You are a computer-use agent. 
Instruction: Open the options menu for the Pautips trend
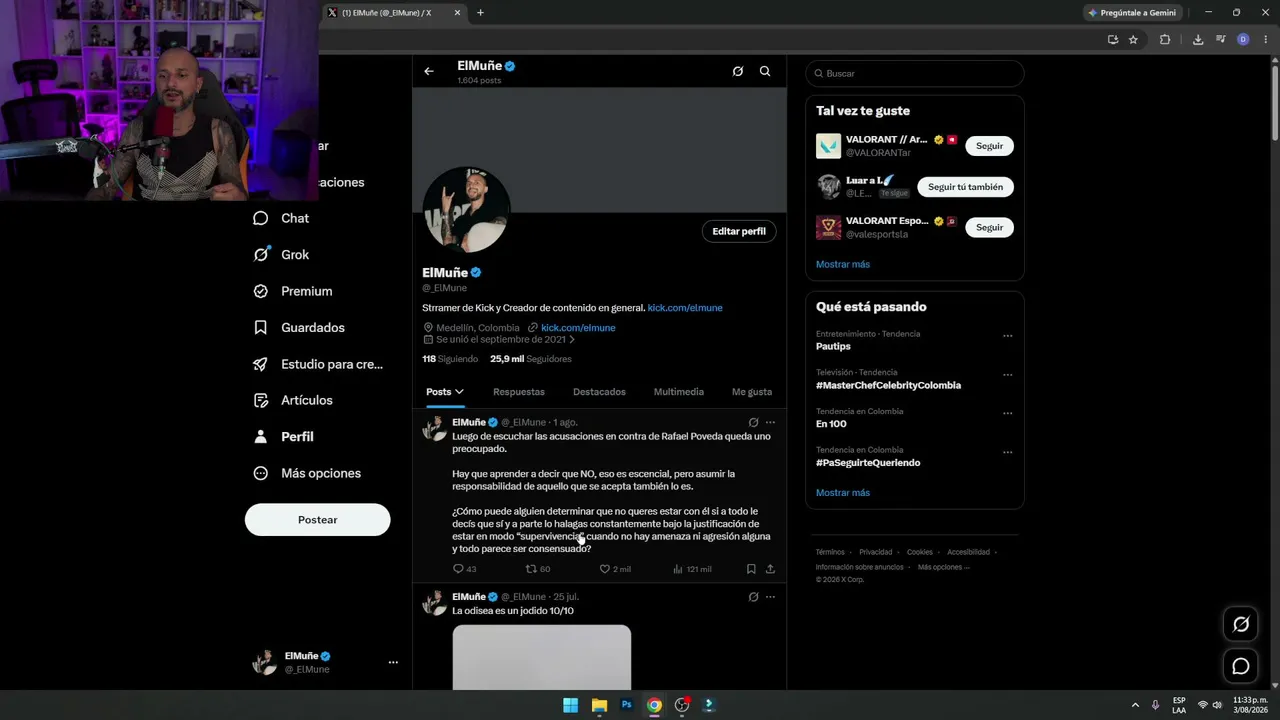1007,336
